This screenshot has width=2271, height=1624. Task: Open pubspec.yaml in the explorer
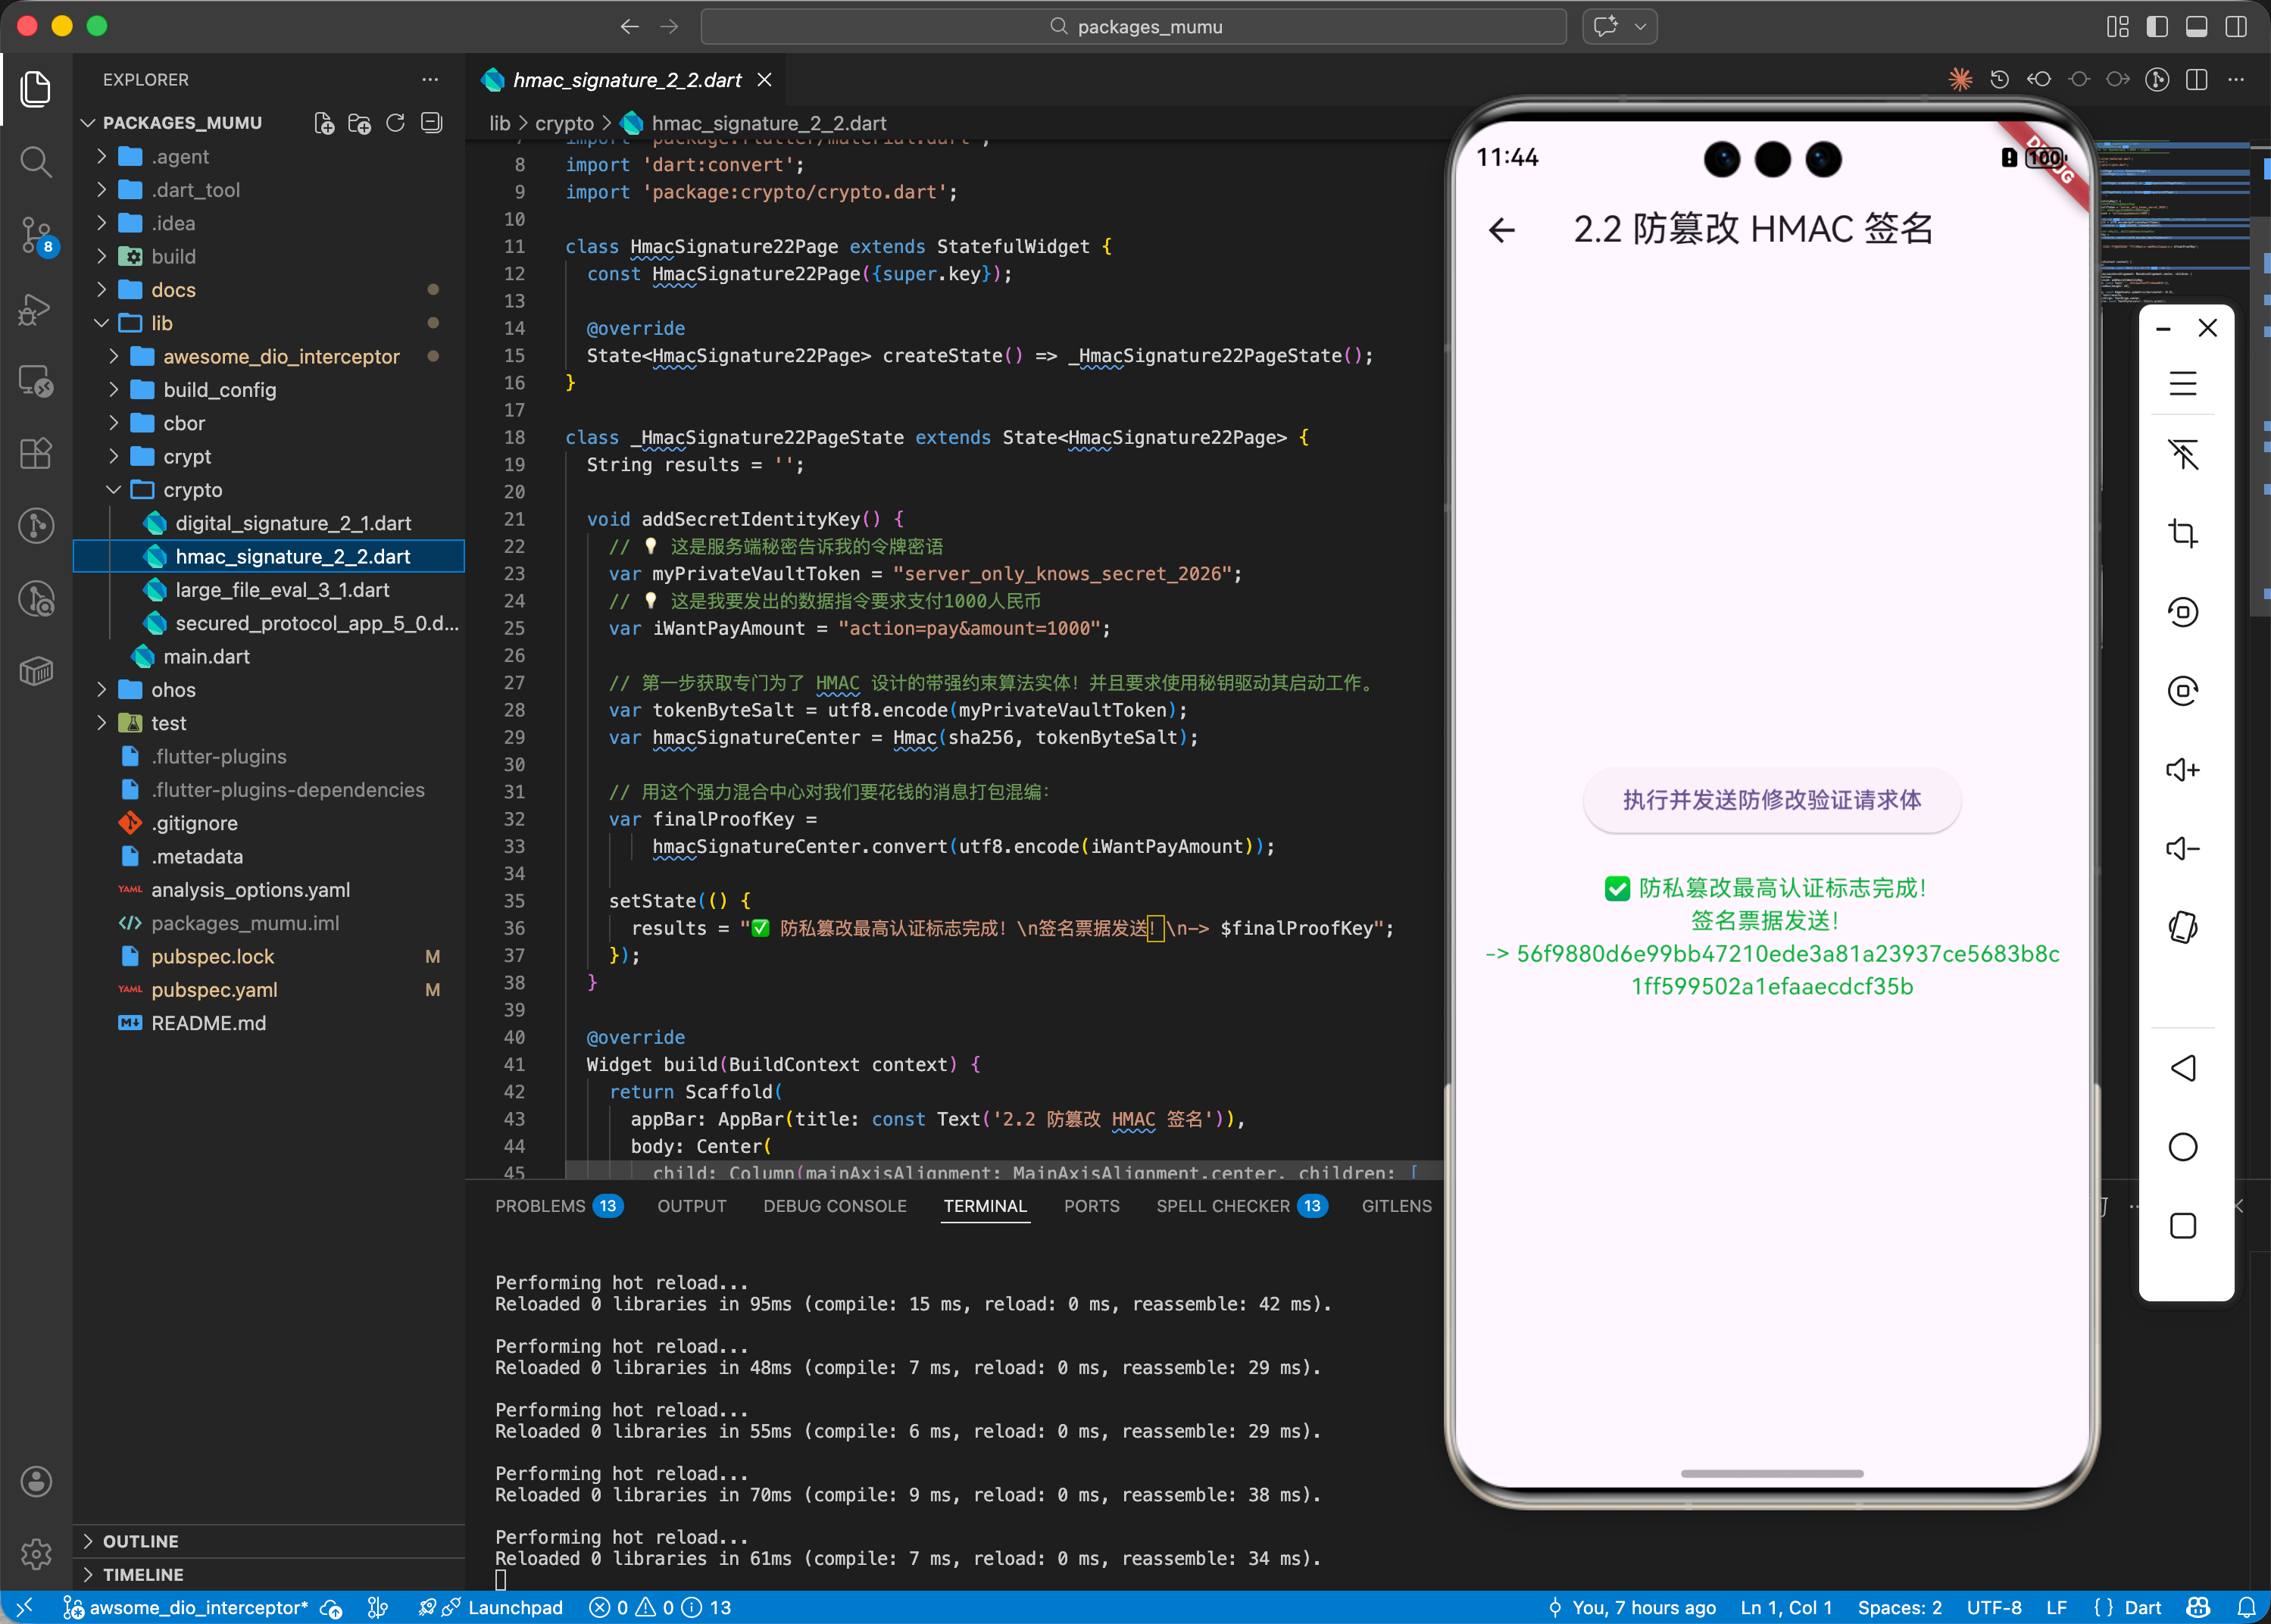coord(269,990)
